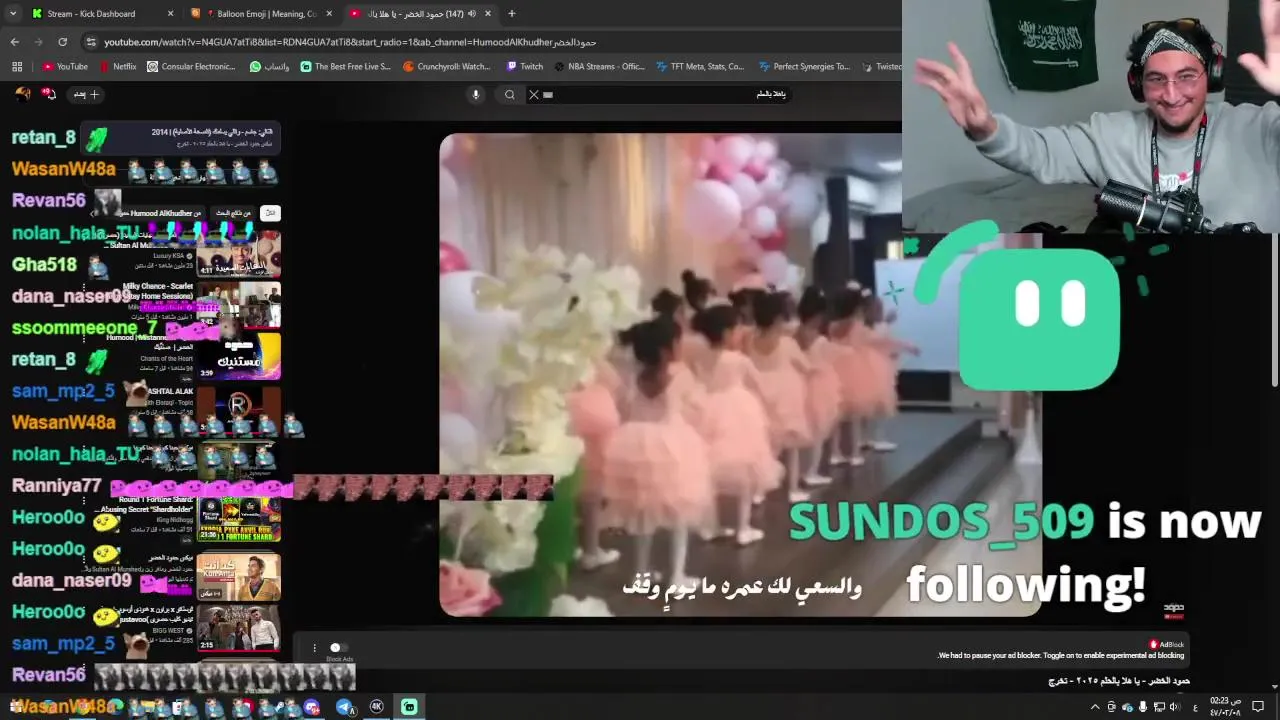
Task: Open the browser apps grid icon
Action: [17, 67]
